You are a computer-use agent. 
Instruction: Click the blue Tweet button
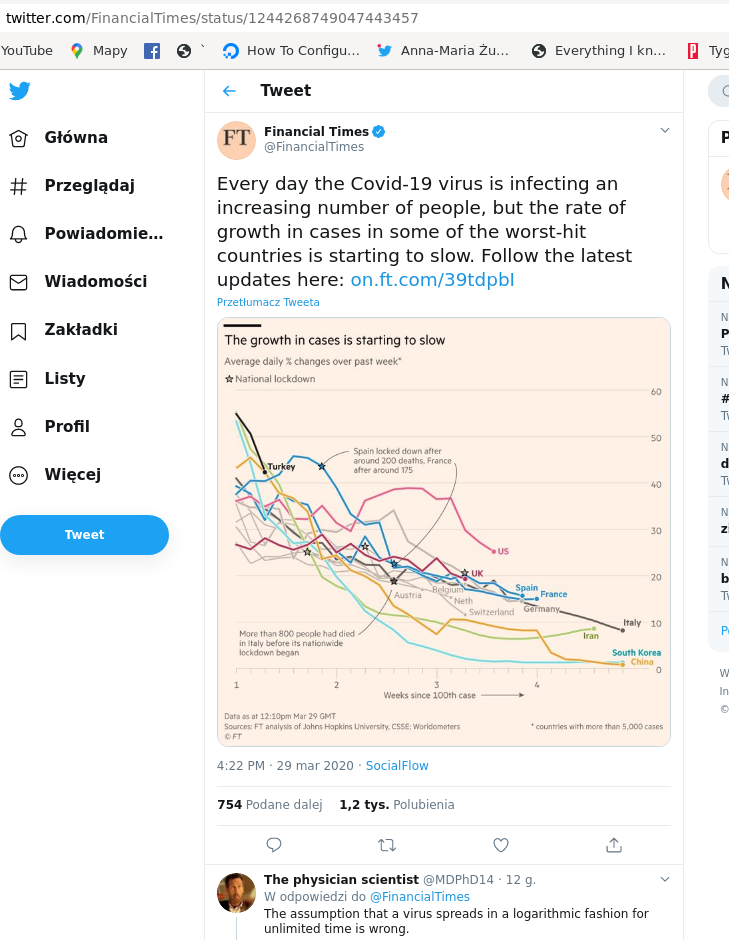tap(84, 535)
